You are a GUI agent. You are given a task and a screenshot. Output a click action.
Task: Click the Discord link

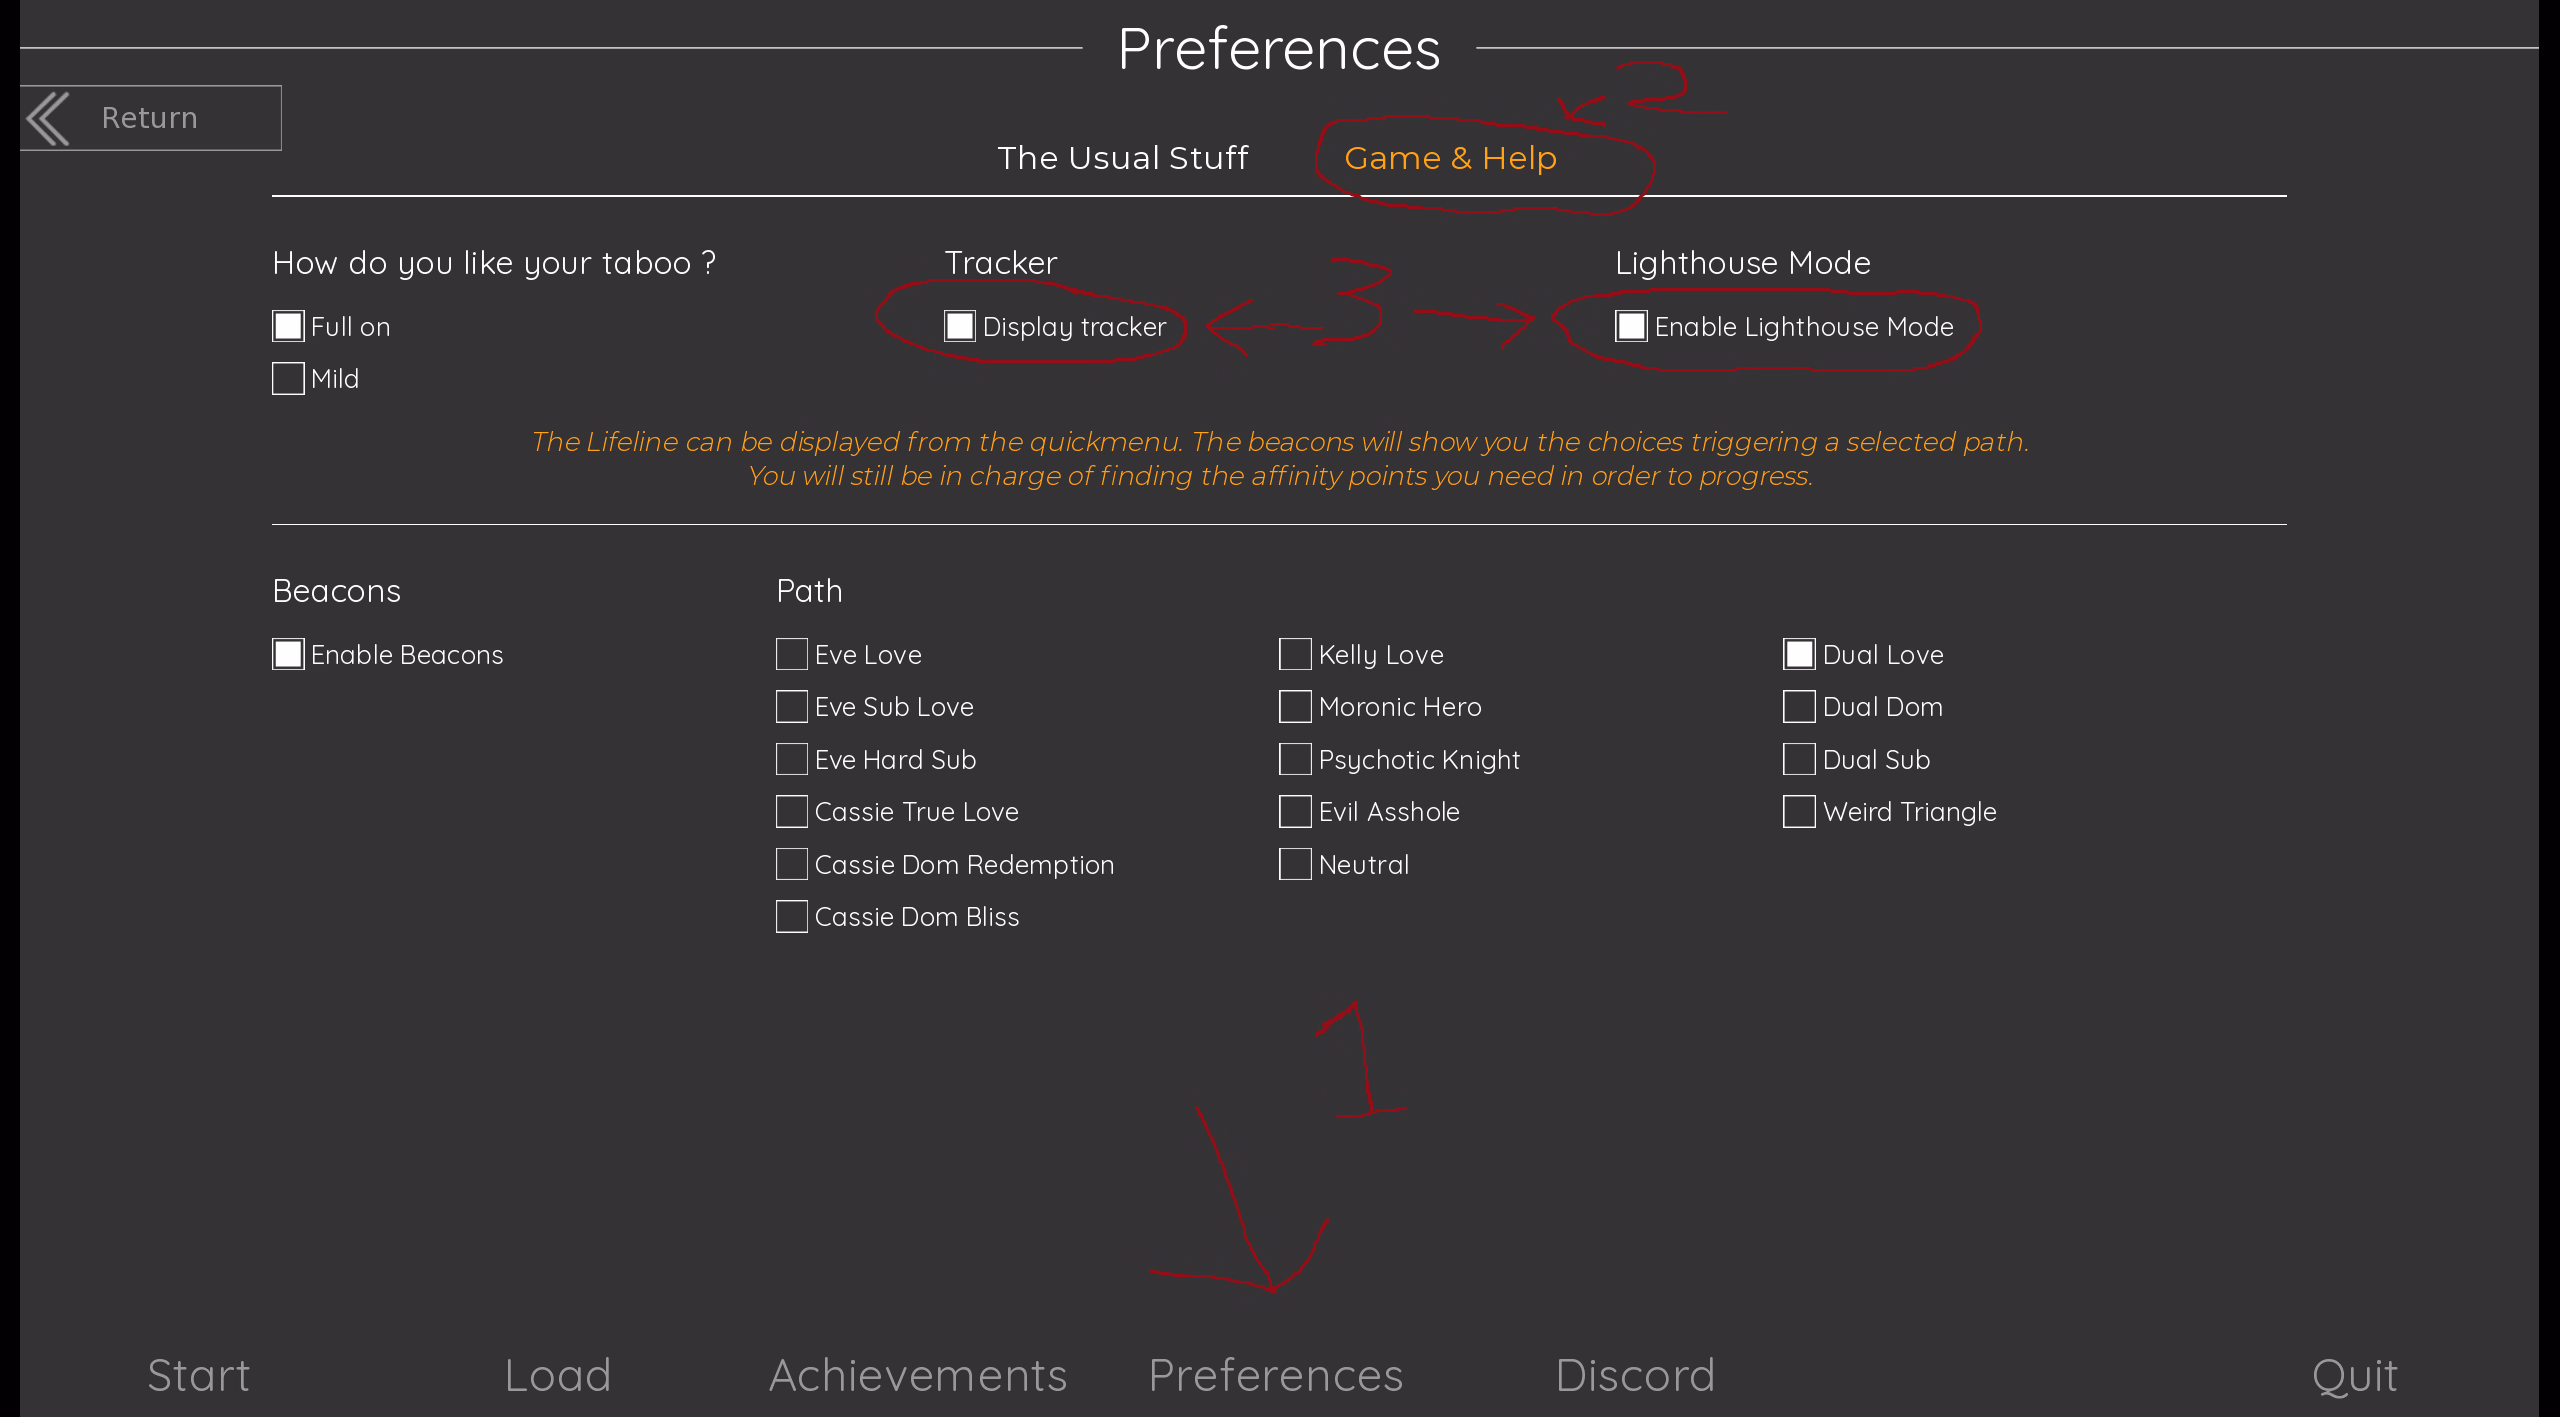pyautogui.click(x=1635, y=1375)
